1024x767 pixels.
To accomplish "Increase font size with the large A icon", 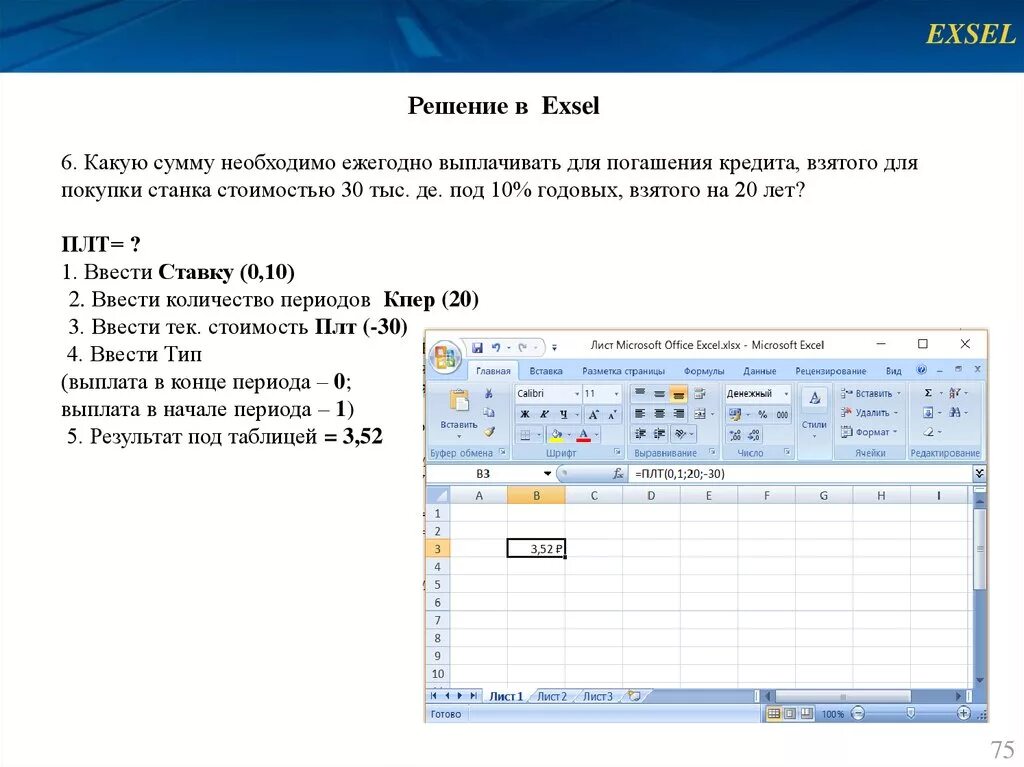I will 593,414.
